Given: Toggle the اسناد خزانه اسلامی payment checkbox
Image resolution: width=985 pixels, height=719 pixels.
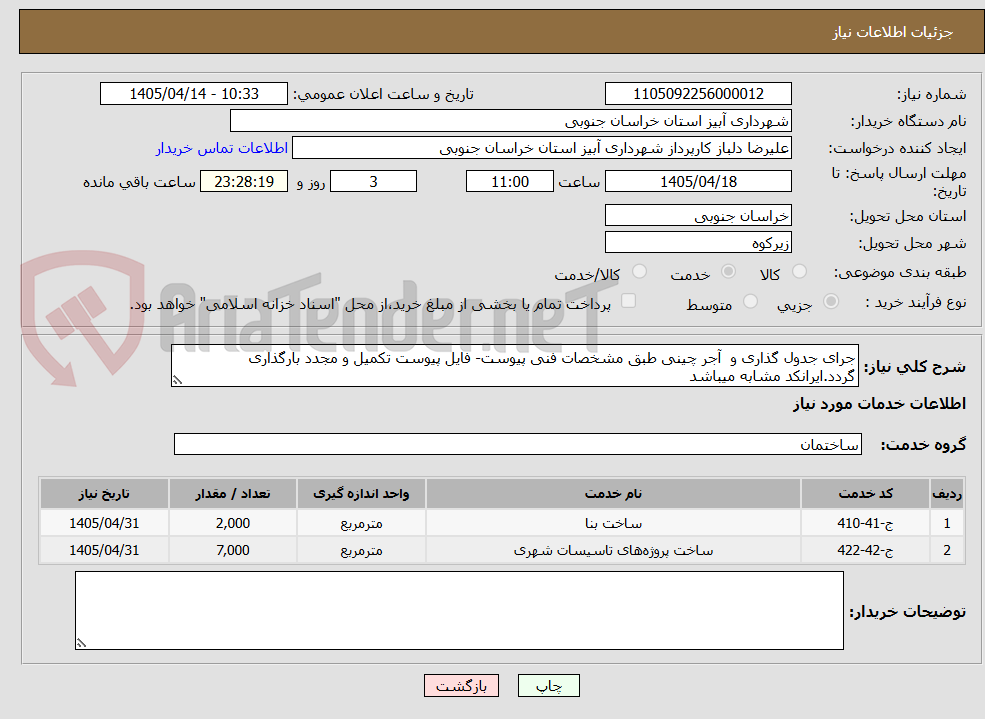Looking at the screenshot, I should 628,301.
